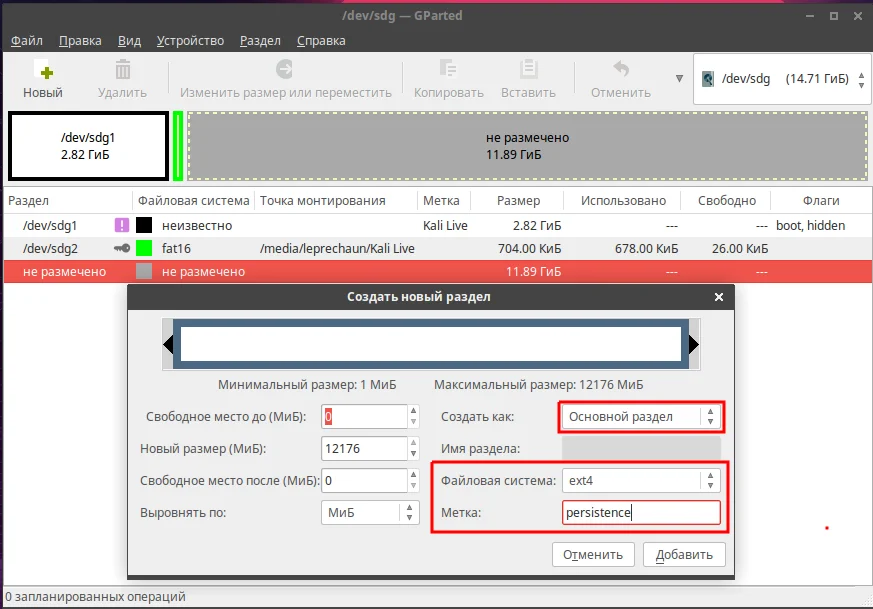Open the Раздел menu
Viewport: 873px width, 609px height.
tap(260, 41)
